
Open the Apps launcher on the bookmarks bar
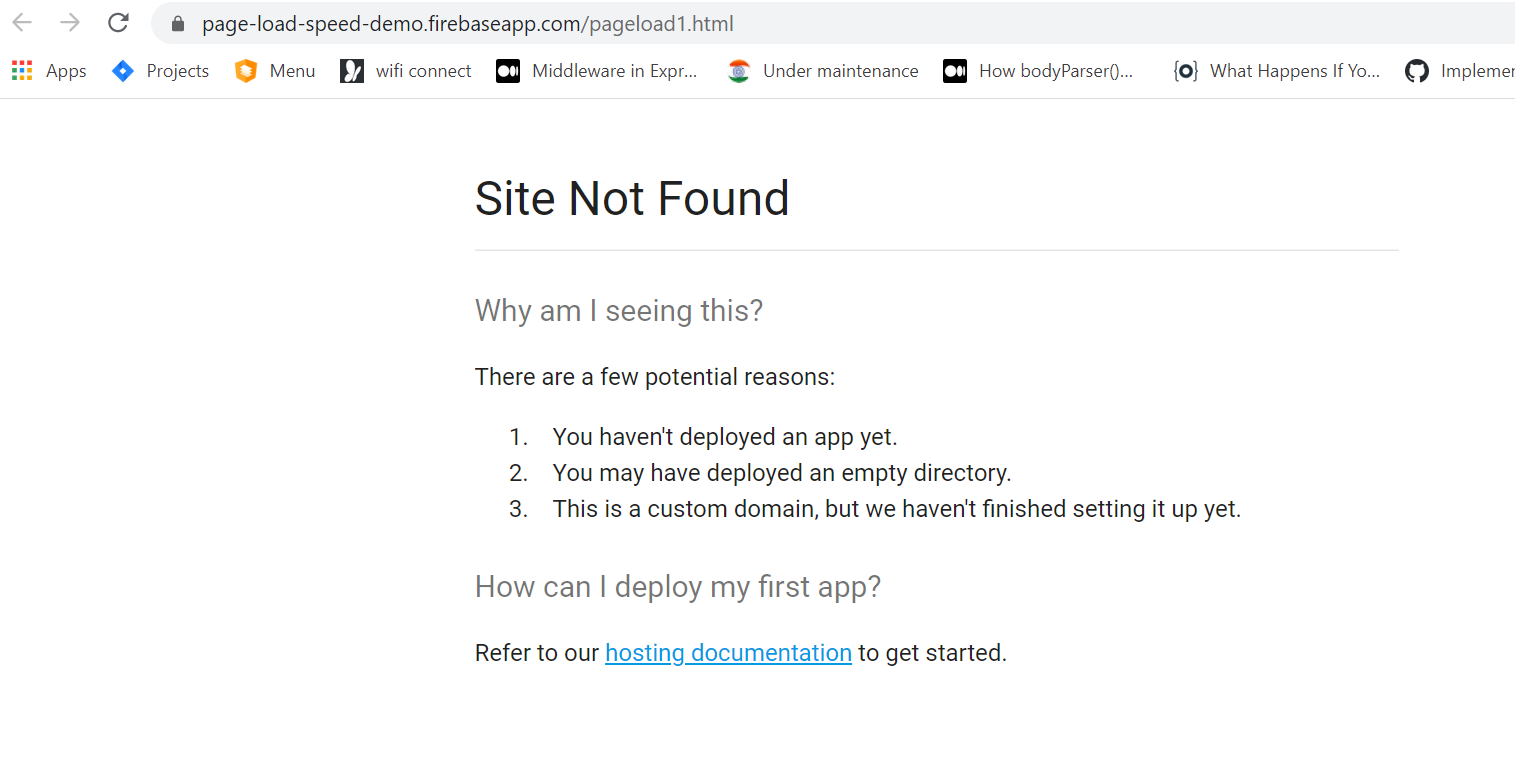22,70
